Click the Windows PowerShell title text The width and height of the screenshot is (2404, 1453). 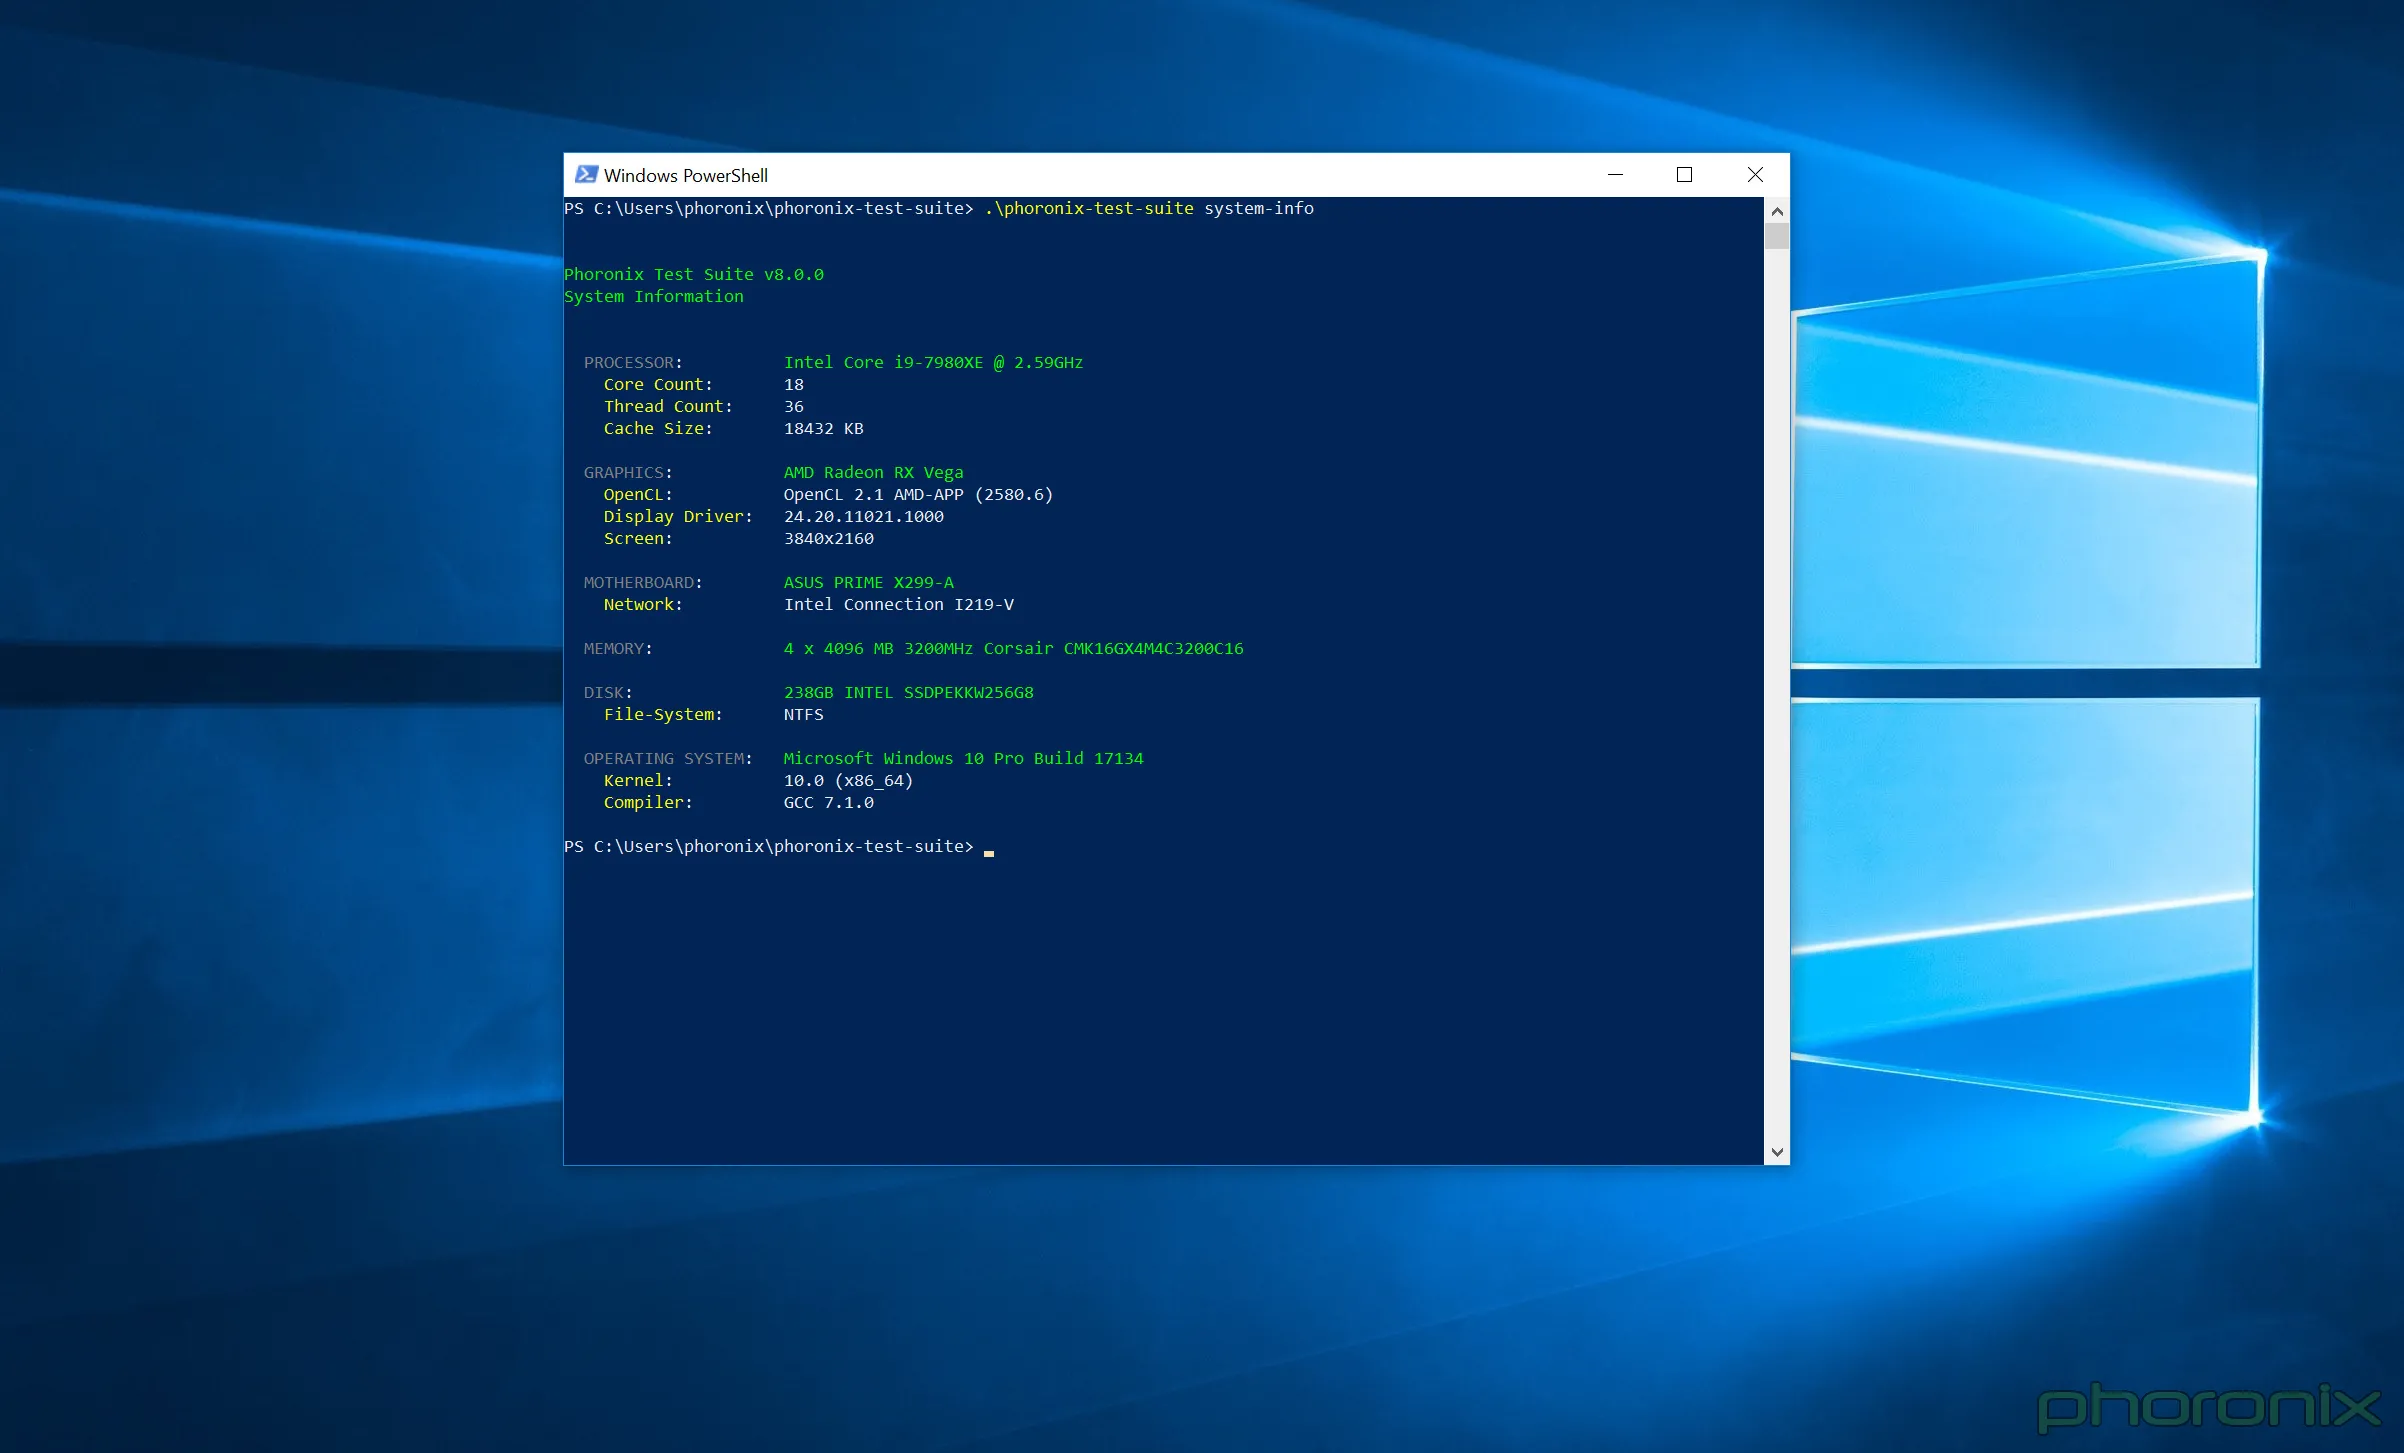click(x=687, y=175)
